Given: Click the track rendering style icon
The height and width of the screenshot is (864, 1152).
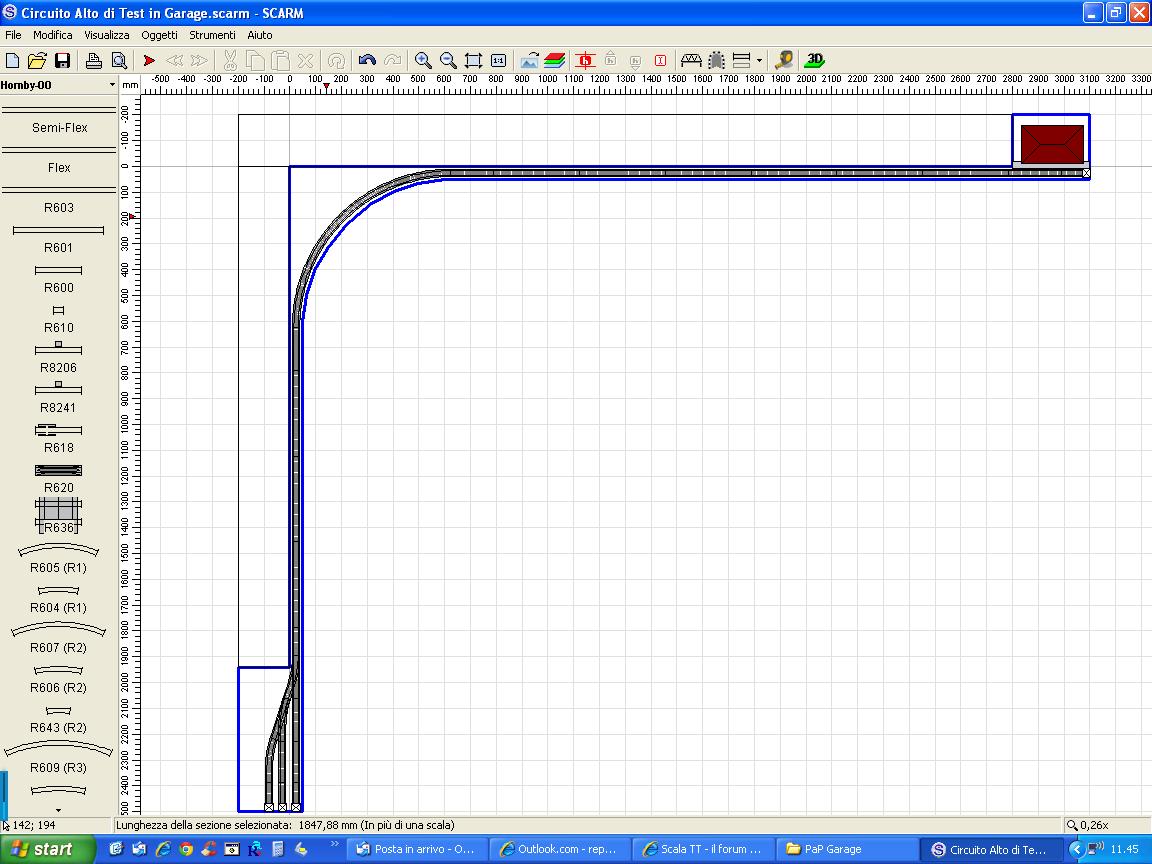Looking at the screenshot, I should point(742,60).
